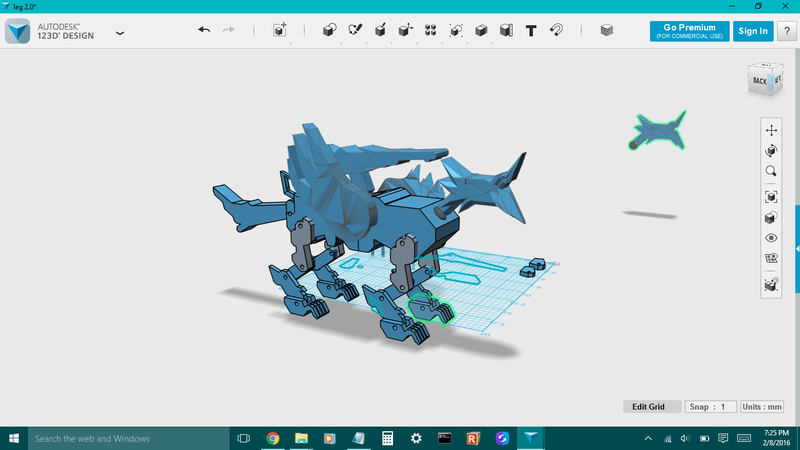Select the Zoom magnifier tool
This screenshot has height=450, width=800.
771,171
